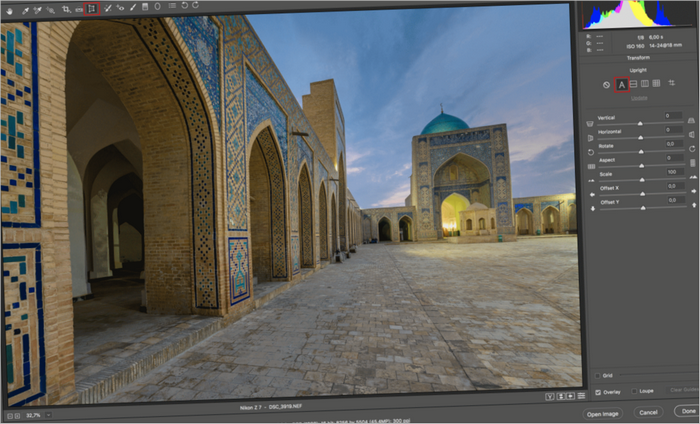Click the Offset Y down arrow icon
The height and width of the screenshot is (424, 700).
click(593, 209)
